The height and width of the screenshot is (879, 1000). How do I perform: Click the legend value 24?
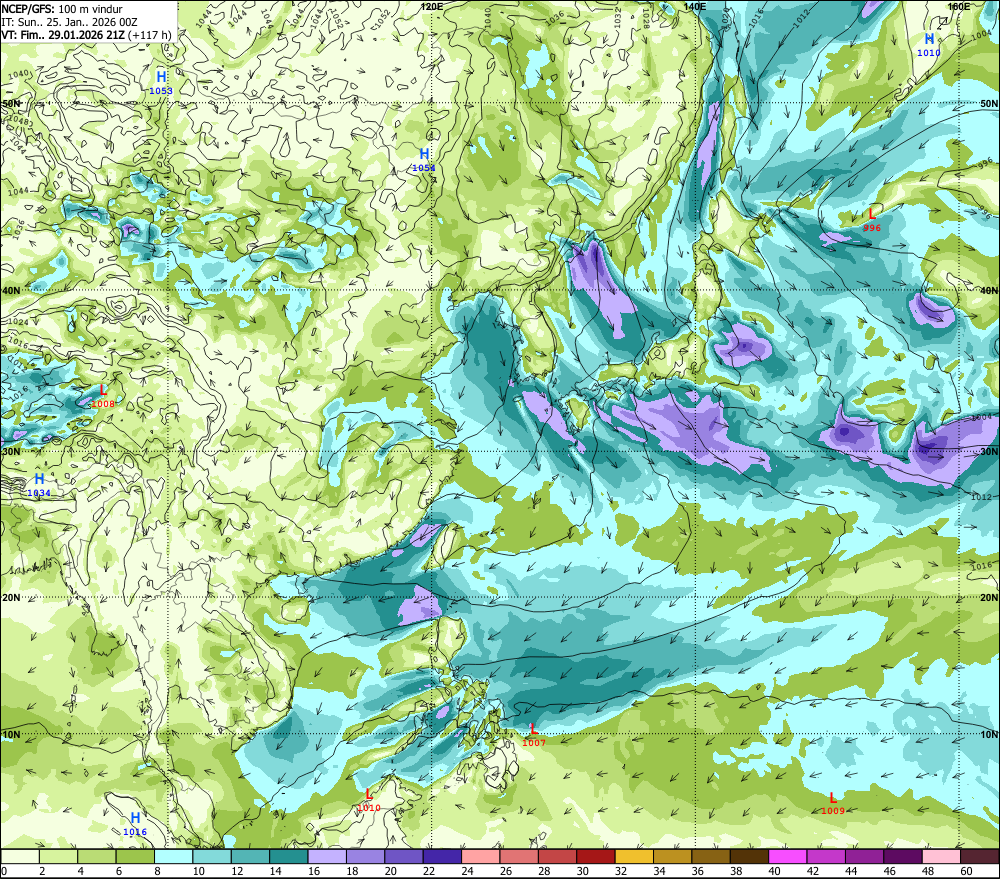[x=467, y=871]
